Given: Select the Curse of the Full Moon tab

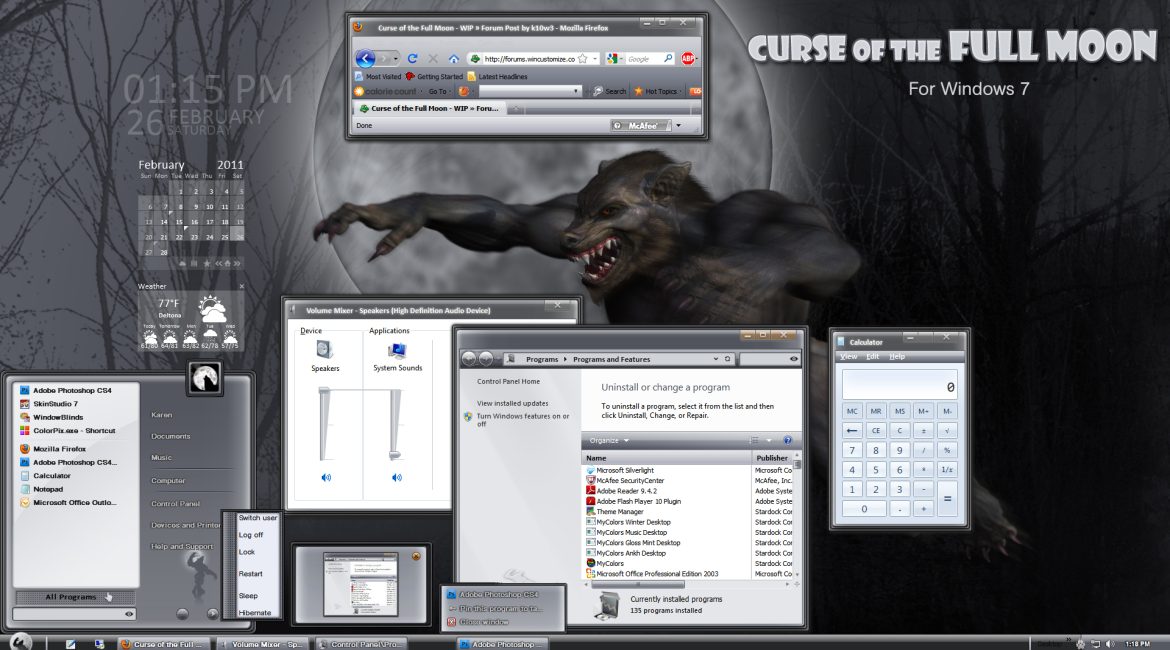Looking at the screenshot, I should pyautogui.click(x=429, y=108).
